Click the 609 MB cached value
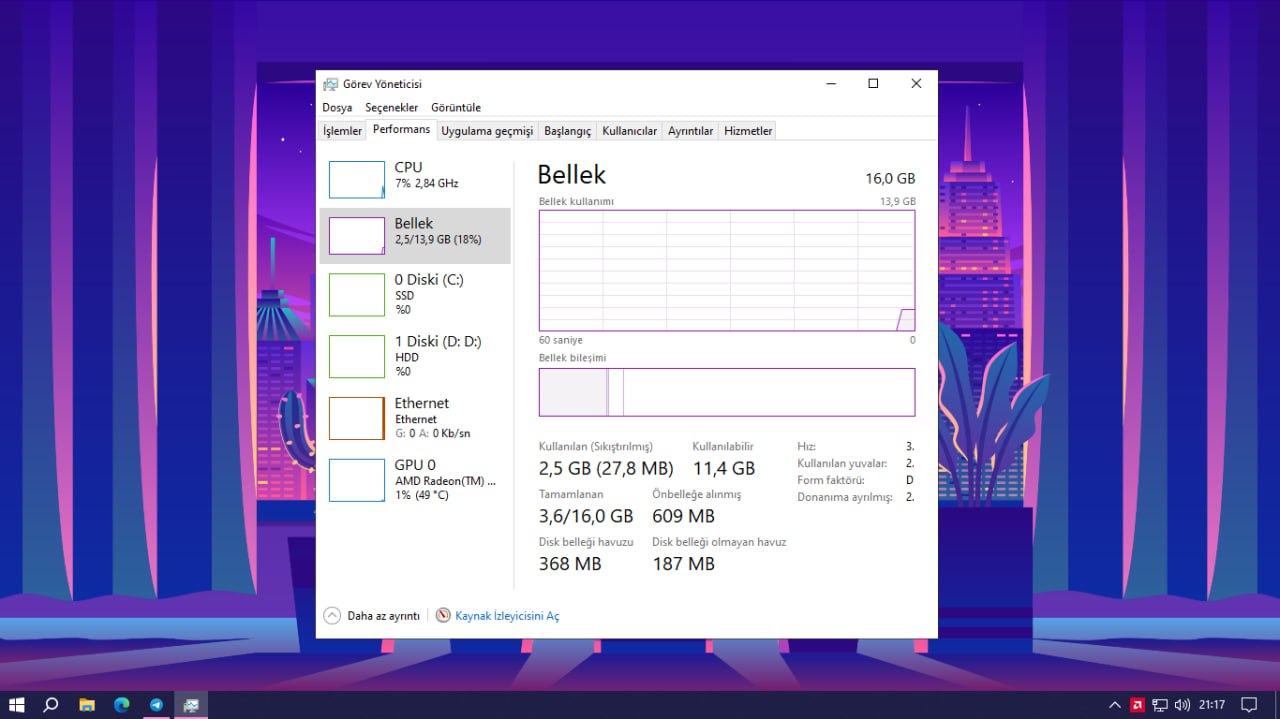1280x719 pixels. point(683,516)
